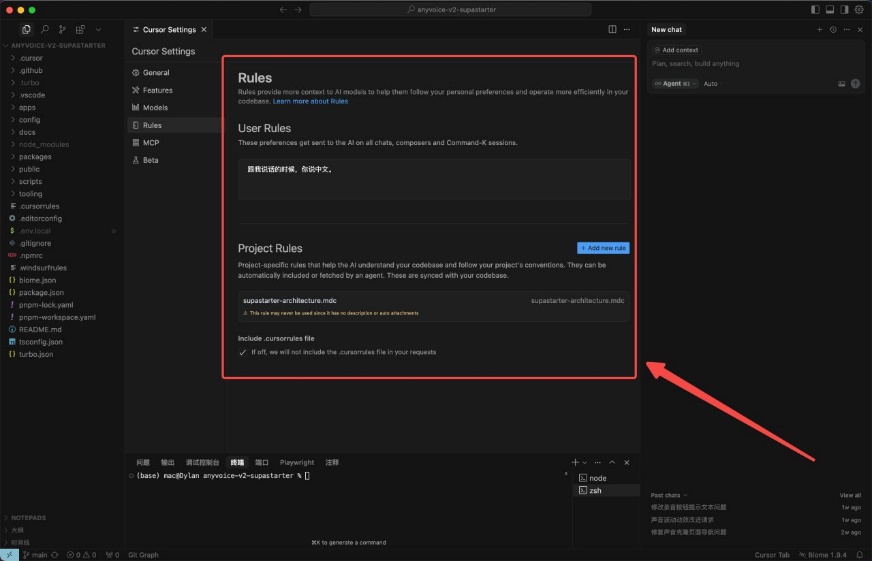This screenshot has height=561, width=872.
Task: Select MCP in Cursor Settings sidebar
Action: [151, 143]
